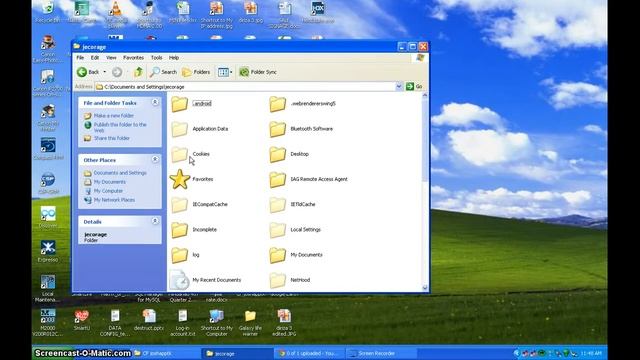Image resolution: width=640 pixels, height=360 pixels.
Task: Click the Expresso desktop icon
Action: [48, 251]
